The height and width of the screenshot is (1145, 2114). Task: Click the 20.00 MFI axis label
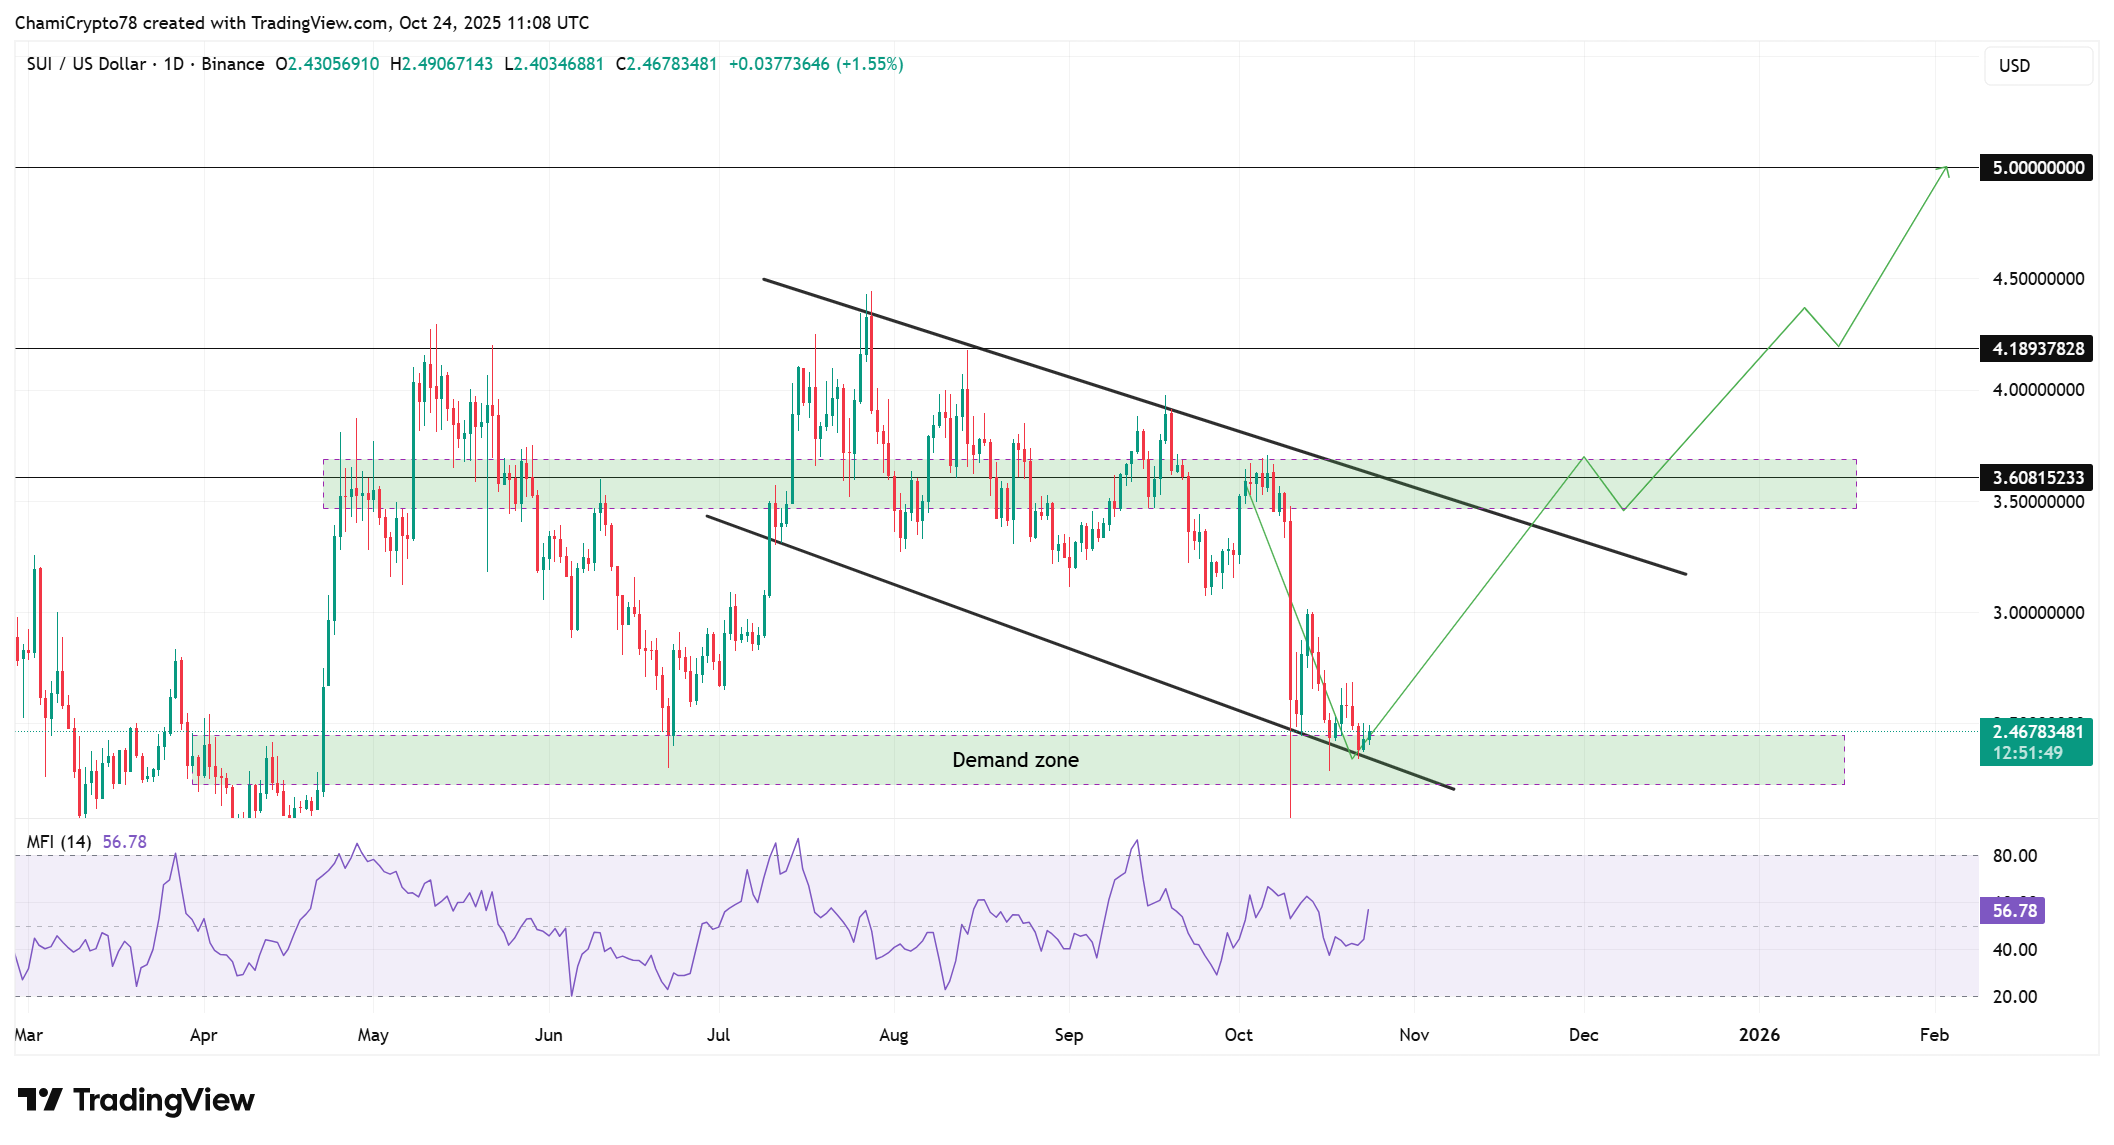tap(2014, 997)
